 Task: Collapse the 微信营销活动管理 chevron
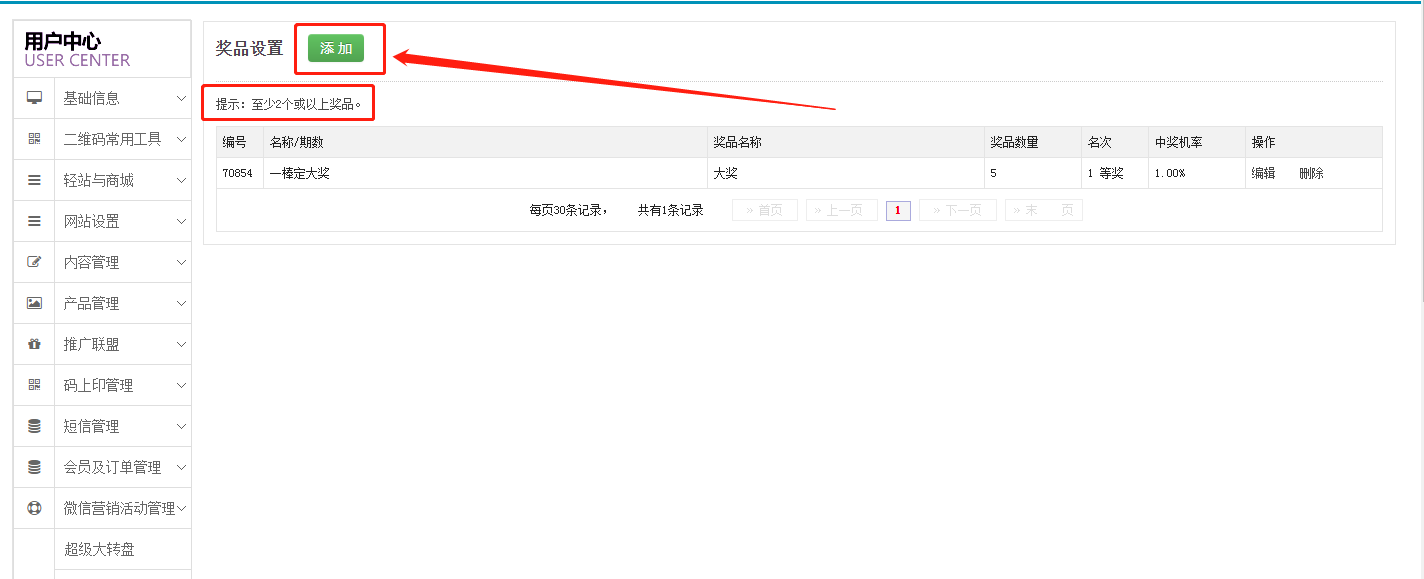click(x=182, y=508)
